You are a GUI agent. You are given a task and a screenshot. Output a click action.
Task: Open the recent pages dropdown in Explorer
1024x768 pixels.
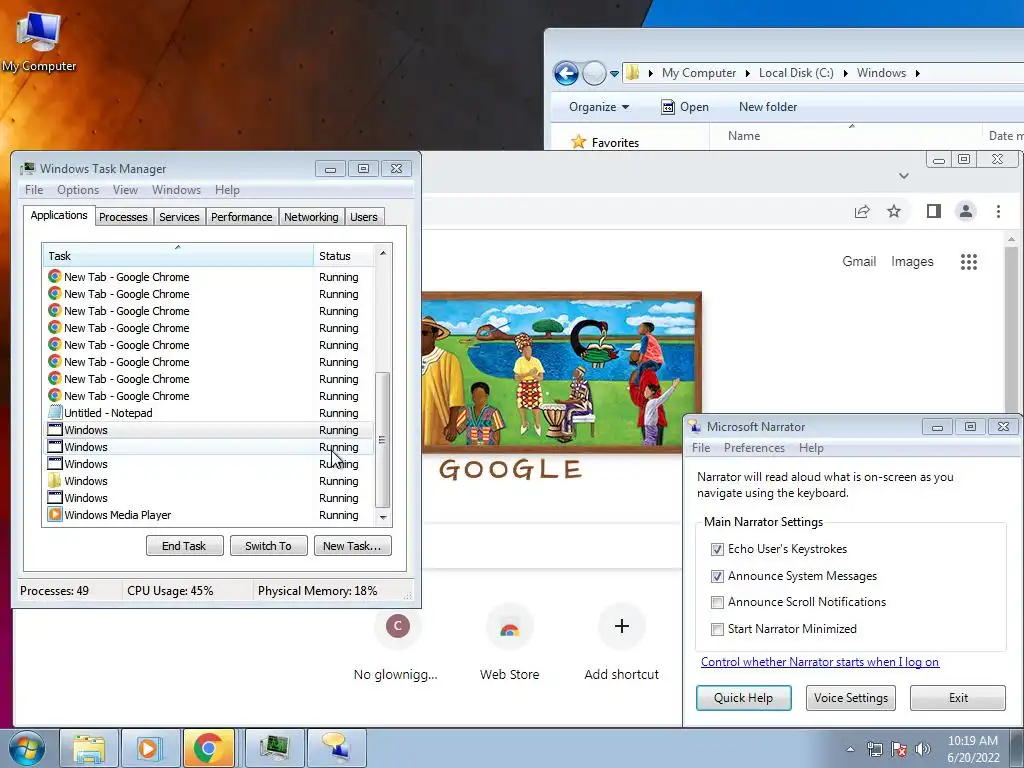(x=615, y=74)
